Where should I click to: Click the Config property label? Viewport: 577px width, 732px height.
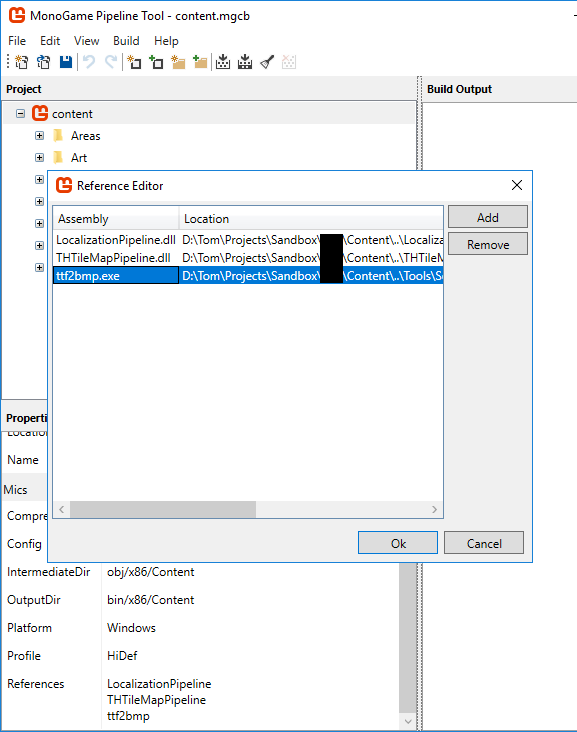[x=24, y=544]
